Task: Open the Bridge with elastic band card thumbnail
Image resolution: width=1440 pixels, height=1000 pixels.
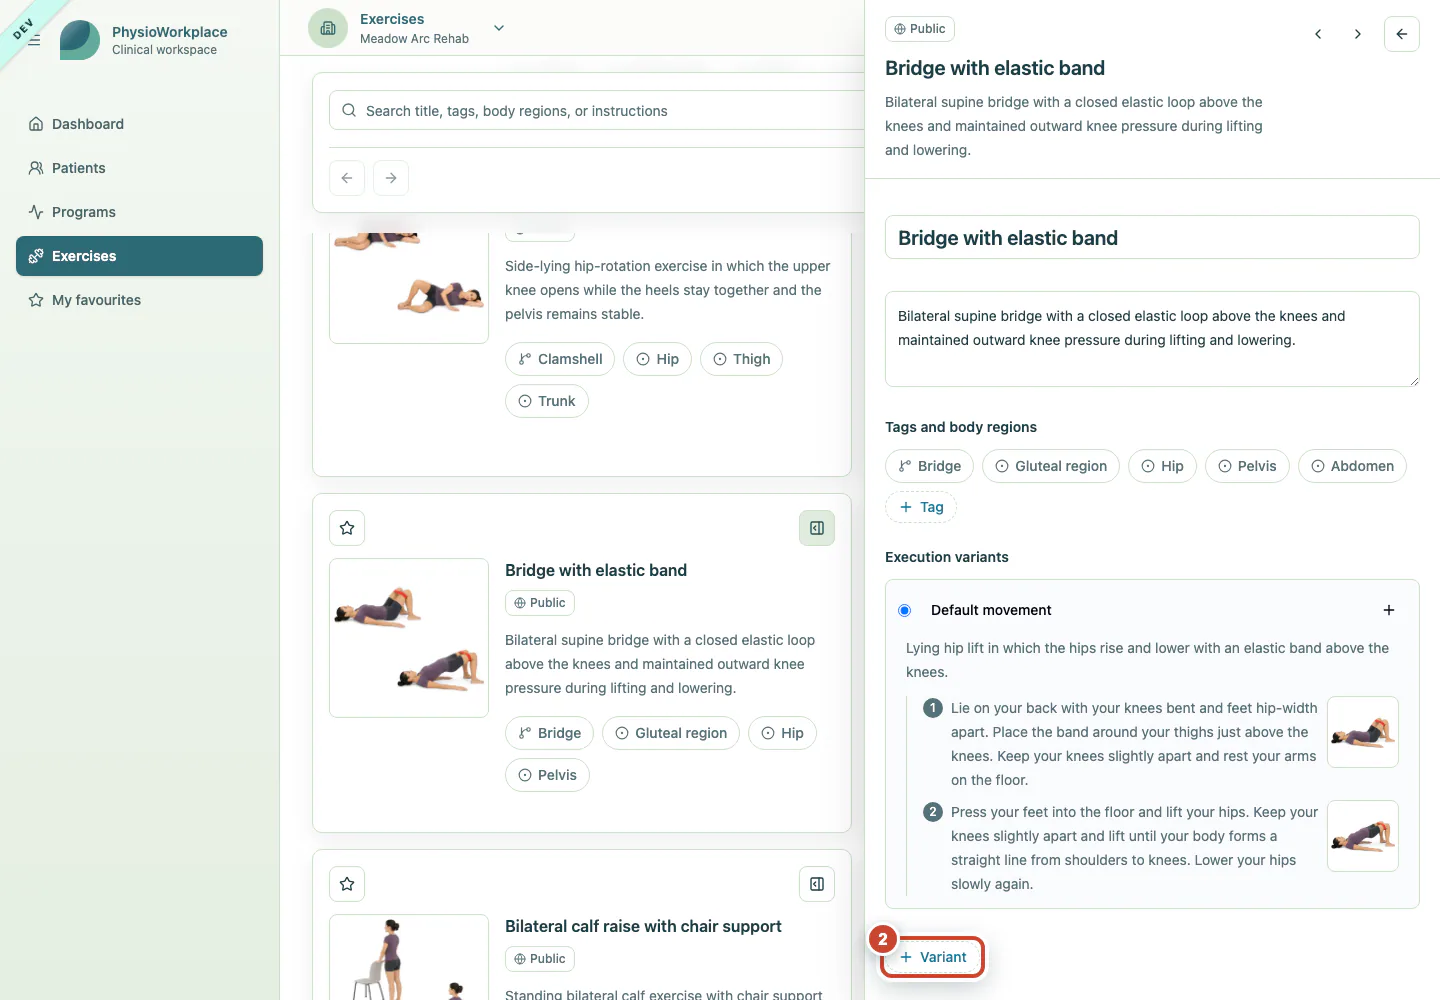Action: tap(409, 638)
